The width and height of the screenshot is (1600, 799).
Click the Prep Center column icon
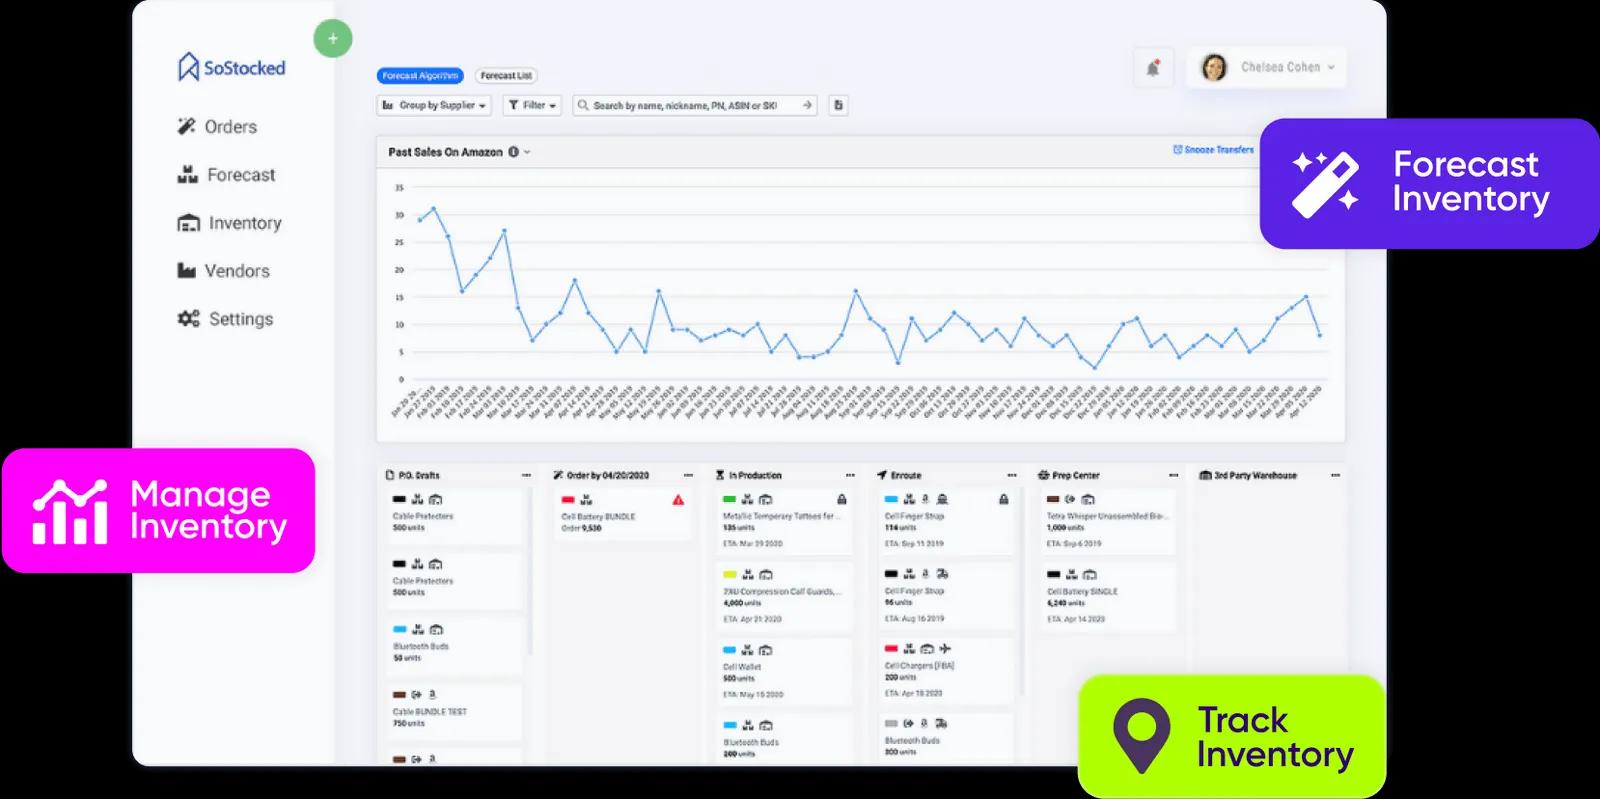(1044, 475)
